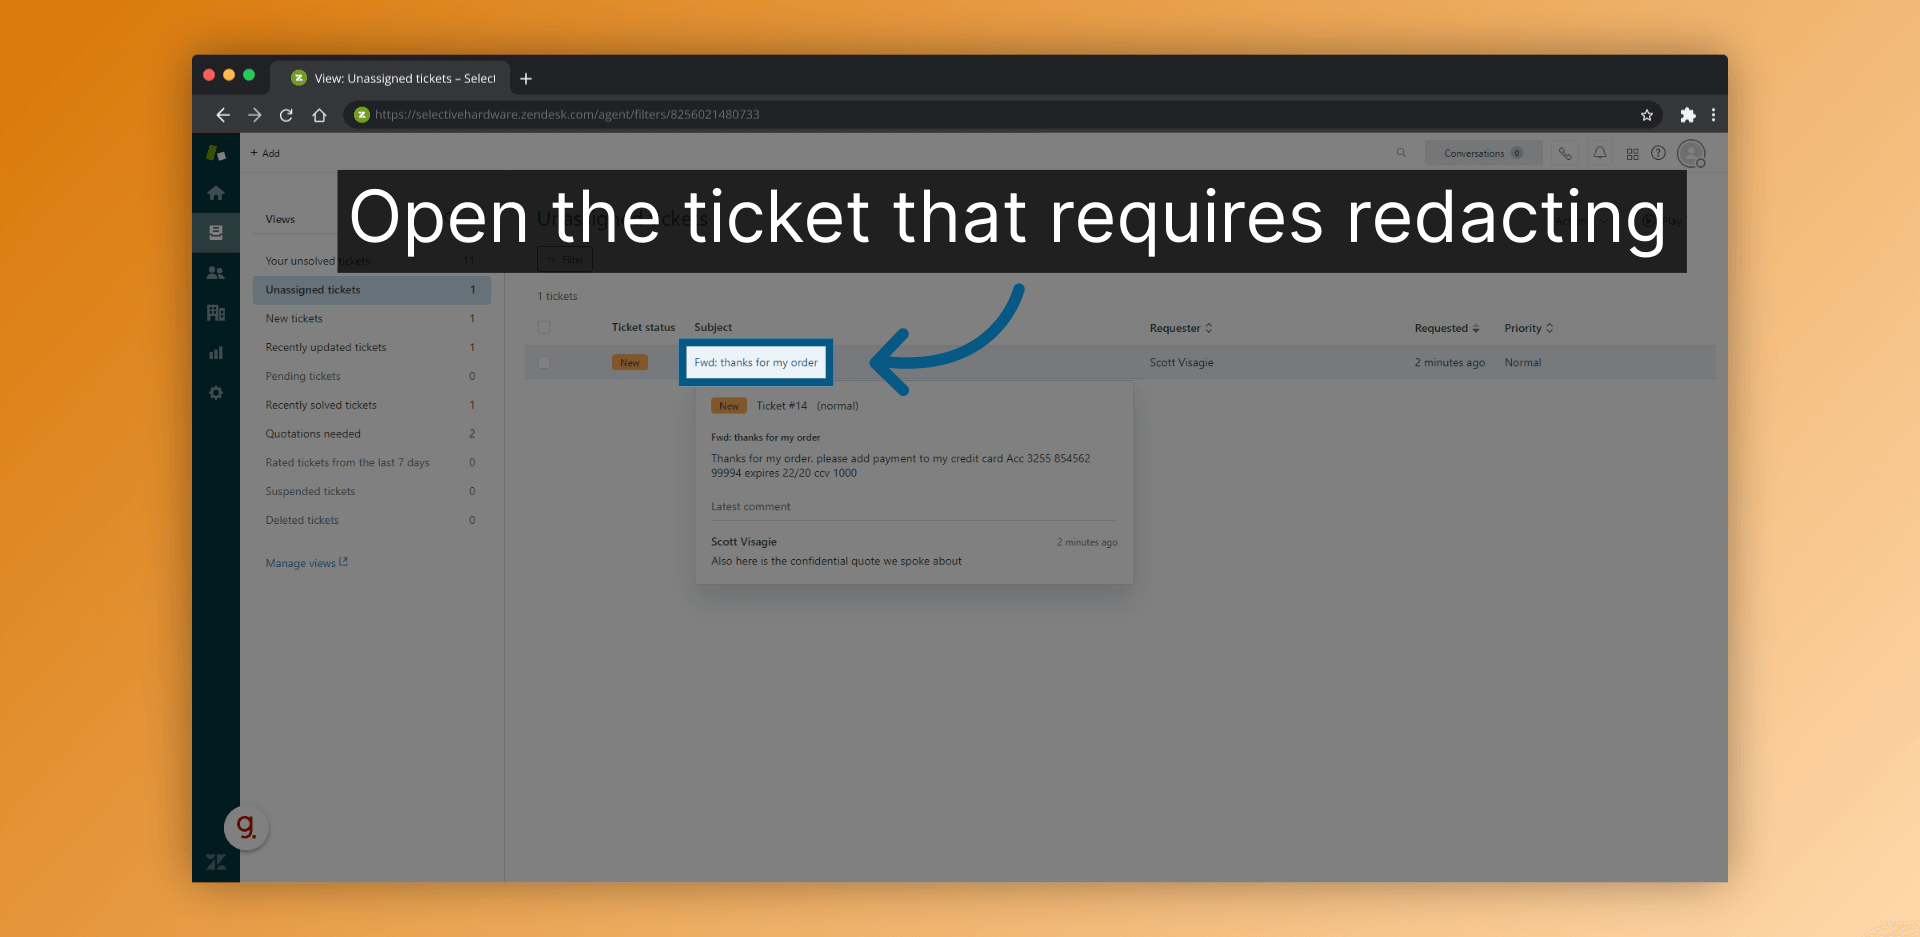Viewport: 1920px width, 937px height.
Task: Open the Zendesk products grid icon
Action: click(x=1632, y=153)
